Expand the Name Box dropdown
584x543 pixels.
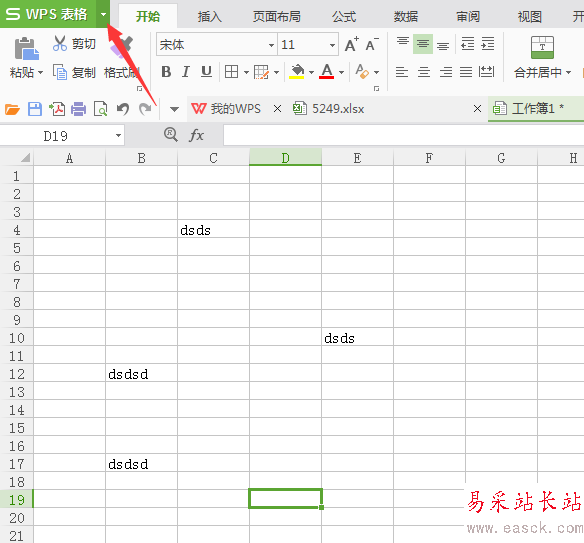click(118, 136)
